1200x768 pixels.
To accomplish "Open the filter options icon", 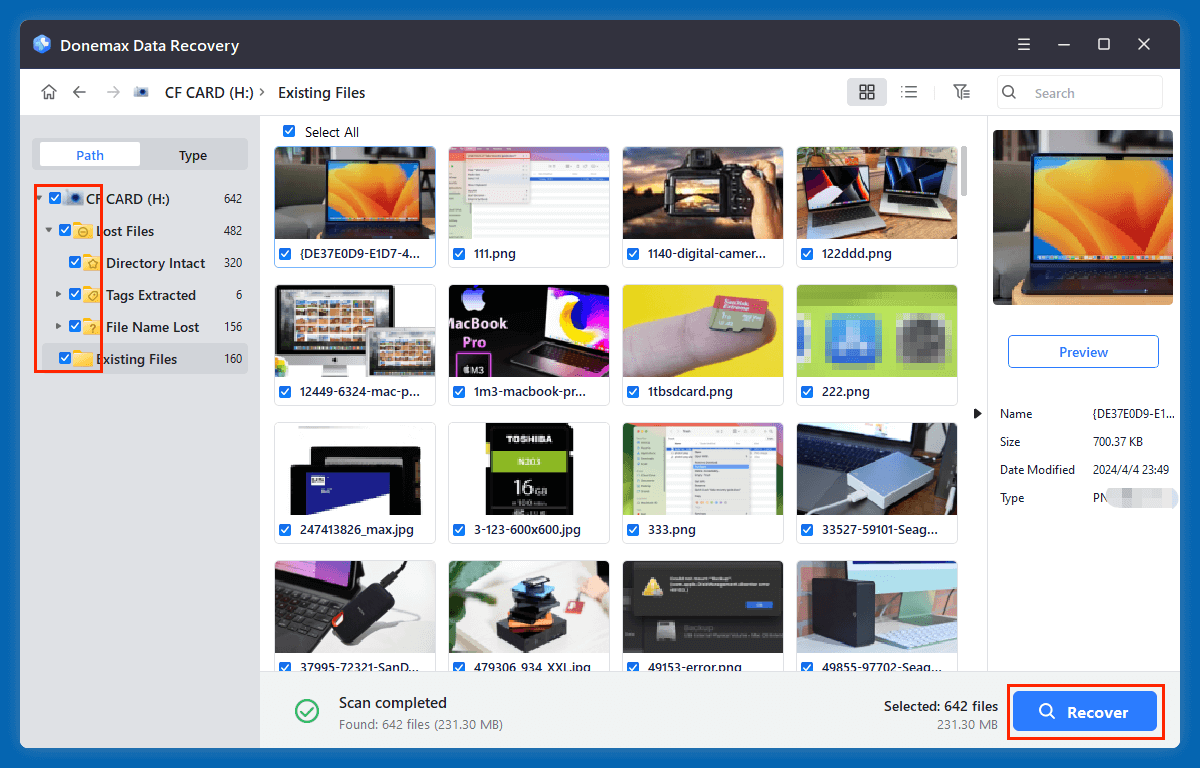I will (961, 92).
